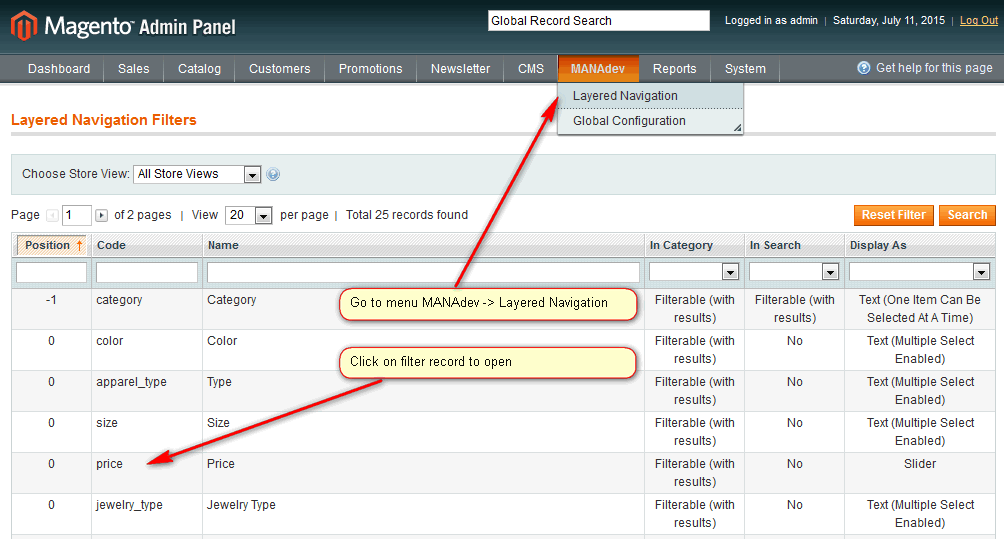The image size is (1004, 539).
Task: Open the Customers menu
Action: [279, 68]
